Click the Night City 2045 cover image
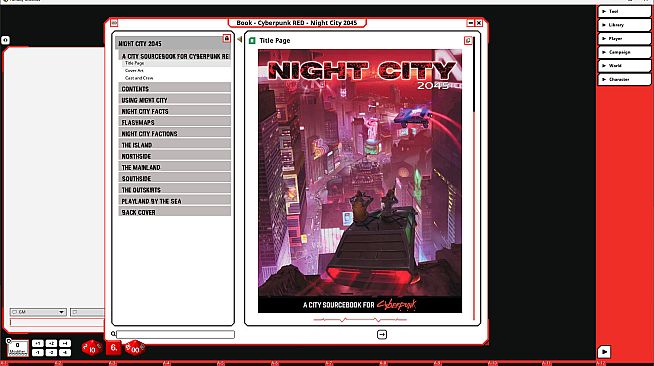 click(x=360, y=181)
